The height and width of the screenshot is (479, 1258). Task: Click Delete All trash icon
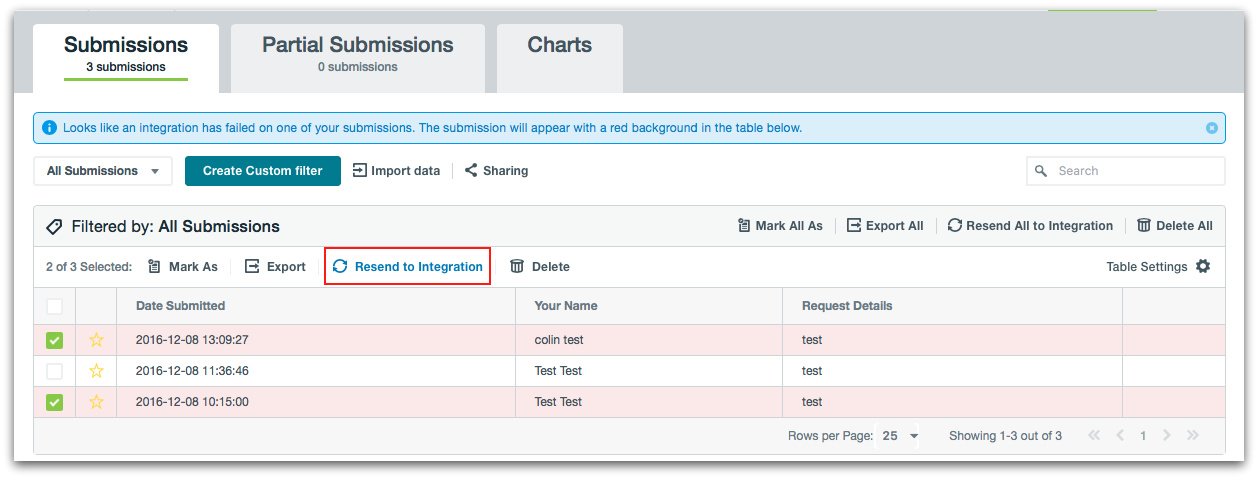pos(1144,226)
